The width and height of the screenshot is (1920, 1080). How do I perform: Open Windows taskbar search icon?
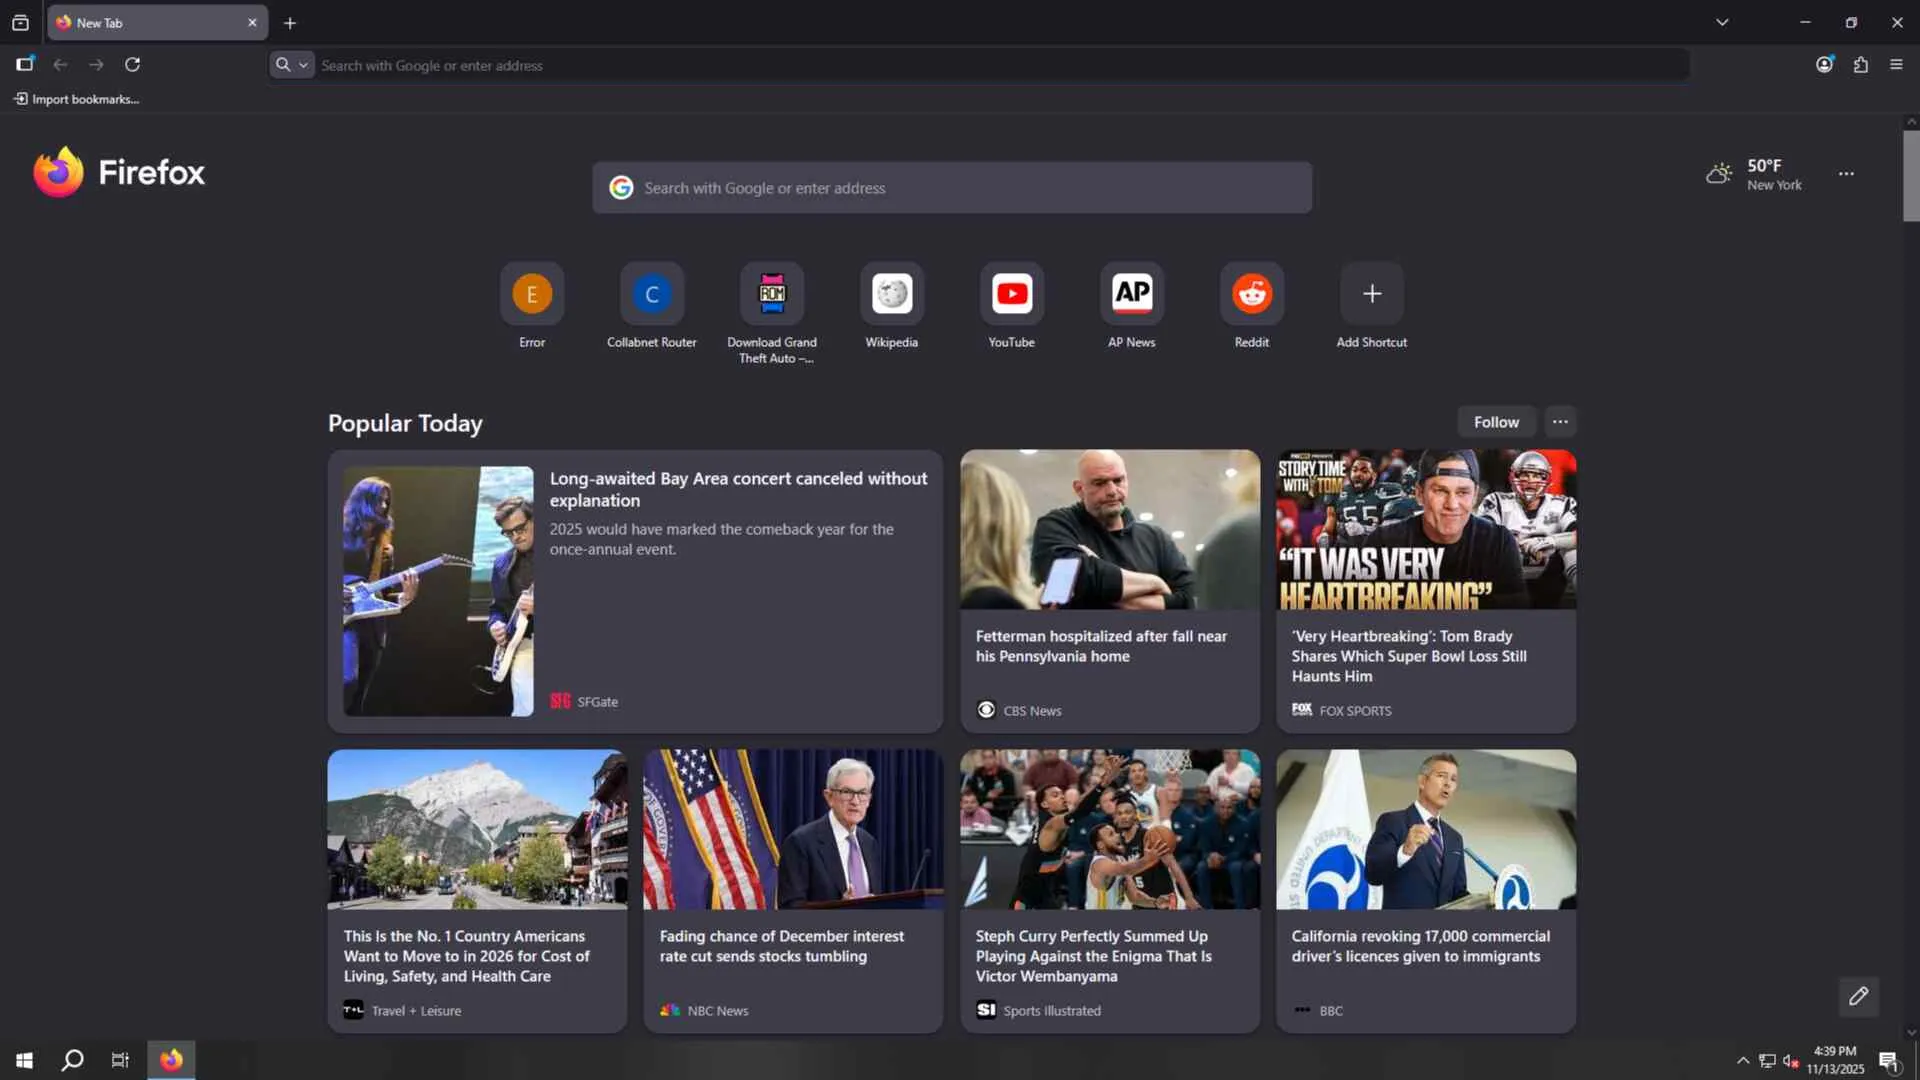(72, 1060)
